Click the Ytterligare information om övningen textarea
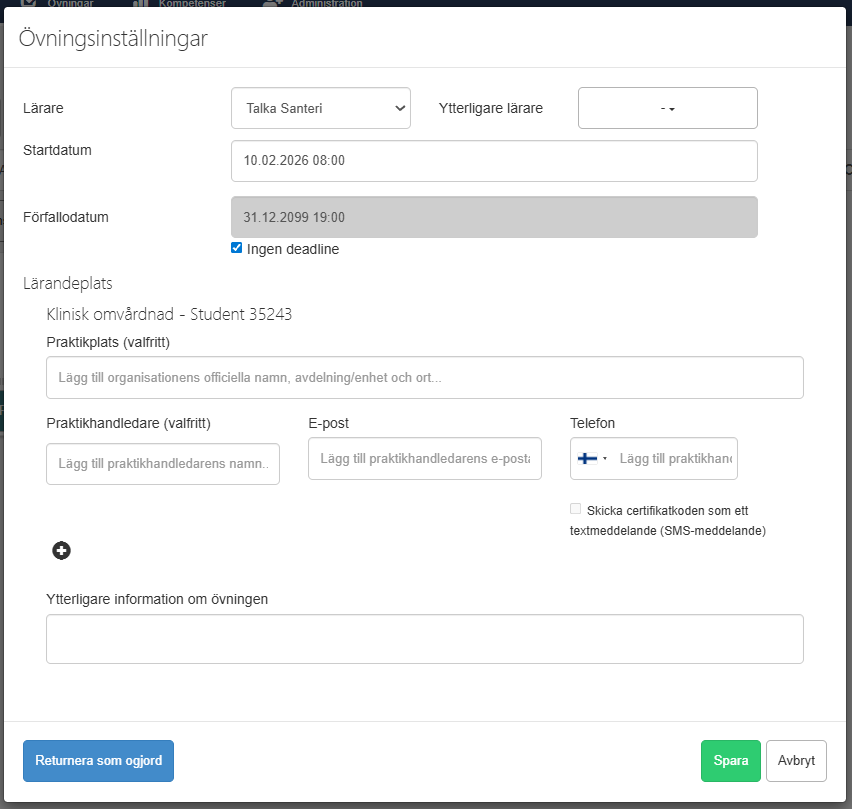 [x=425, y=638]
